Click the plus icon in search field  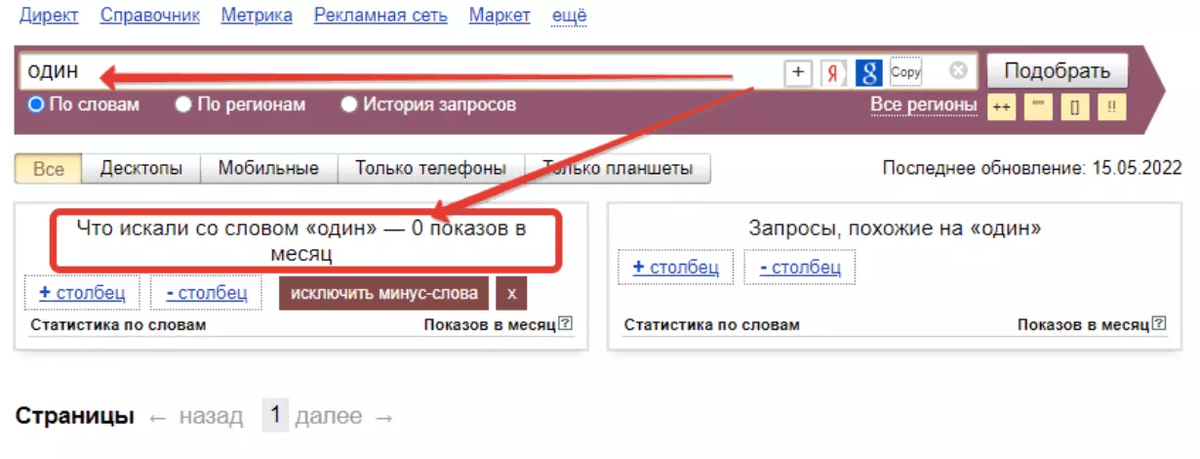coord(797,72)
